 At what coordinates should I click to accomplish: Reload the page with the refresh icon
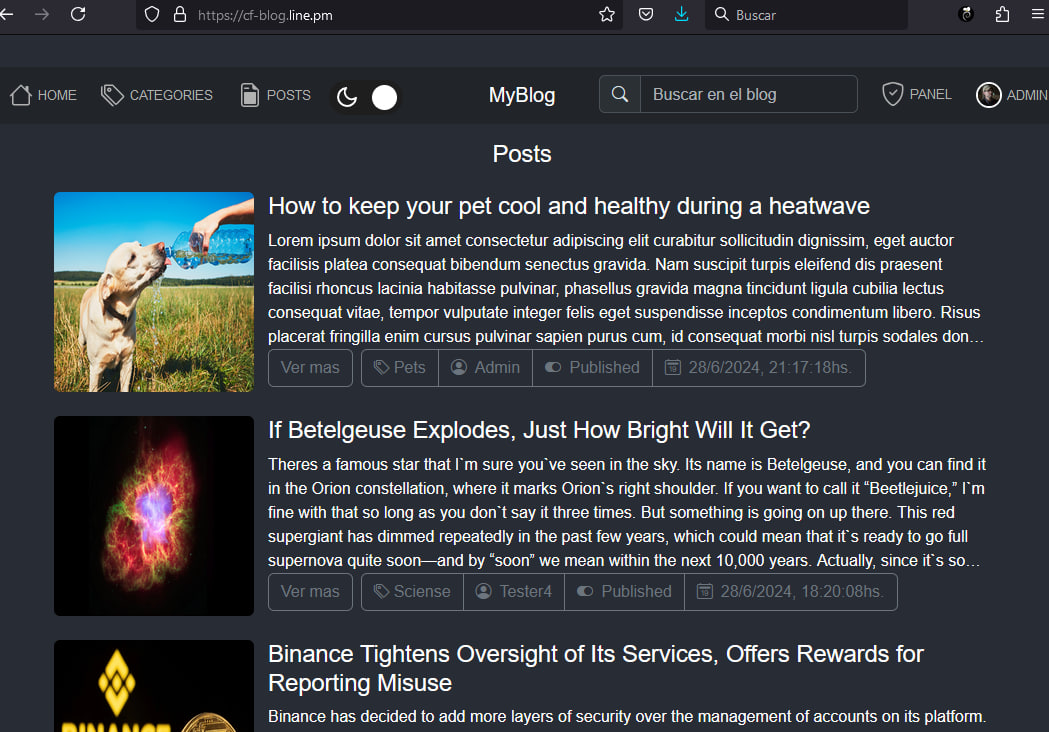tap(78, 14)
